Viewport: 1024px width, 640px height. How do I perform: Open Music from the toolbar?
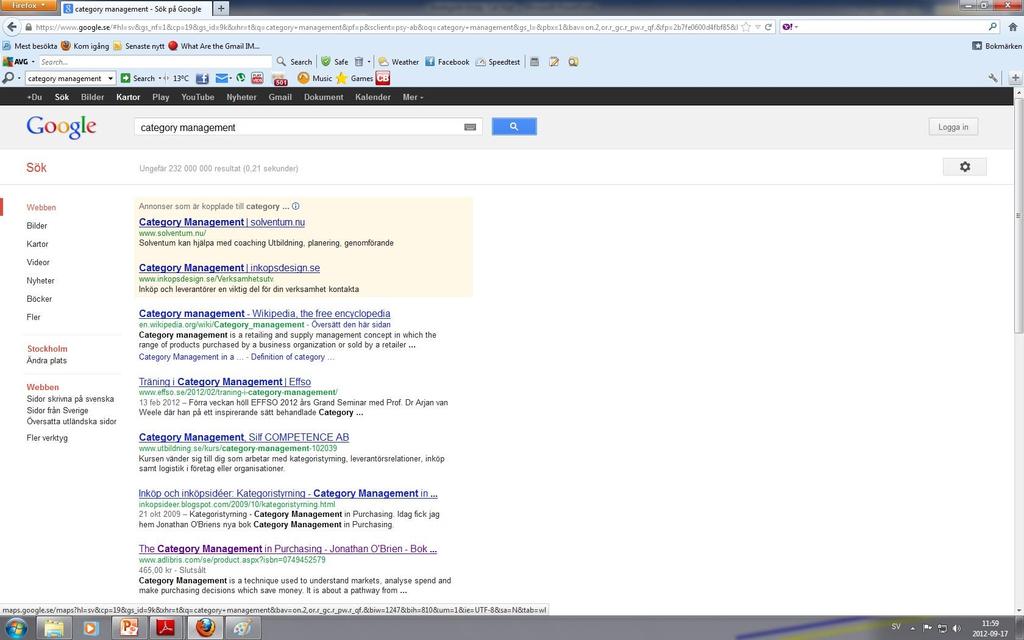(315, 78)
